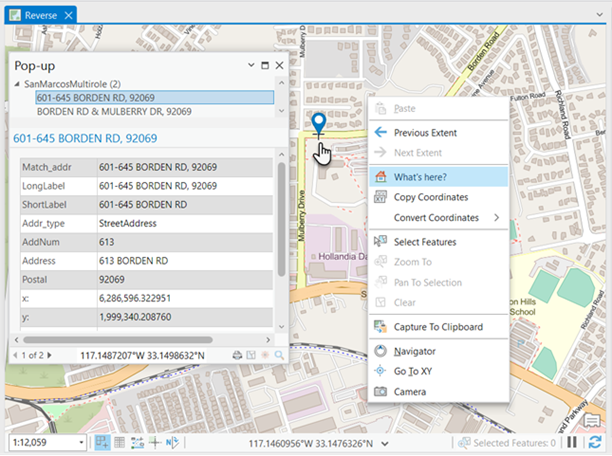Click the north arrow ground-to-grid icon

pyautogui.click(x=171, y=442)
